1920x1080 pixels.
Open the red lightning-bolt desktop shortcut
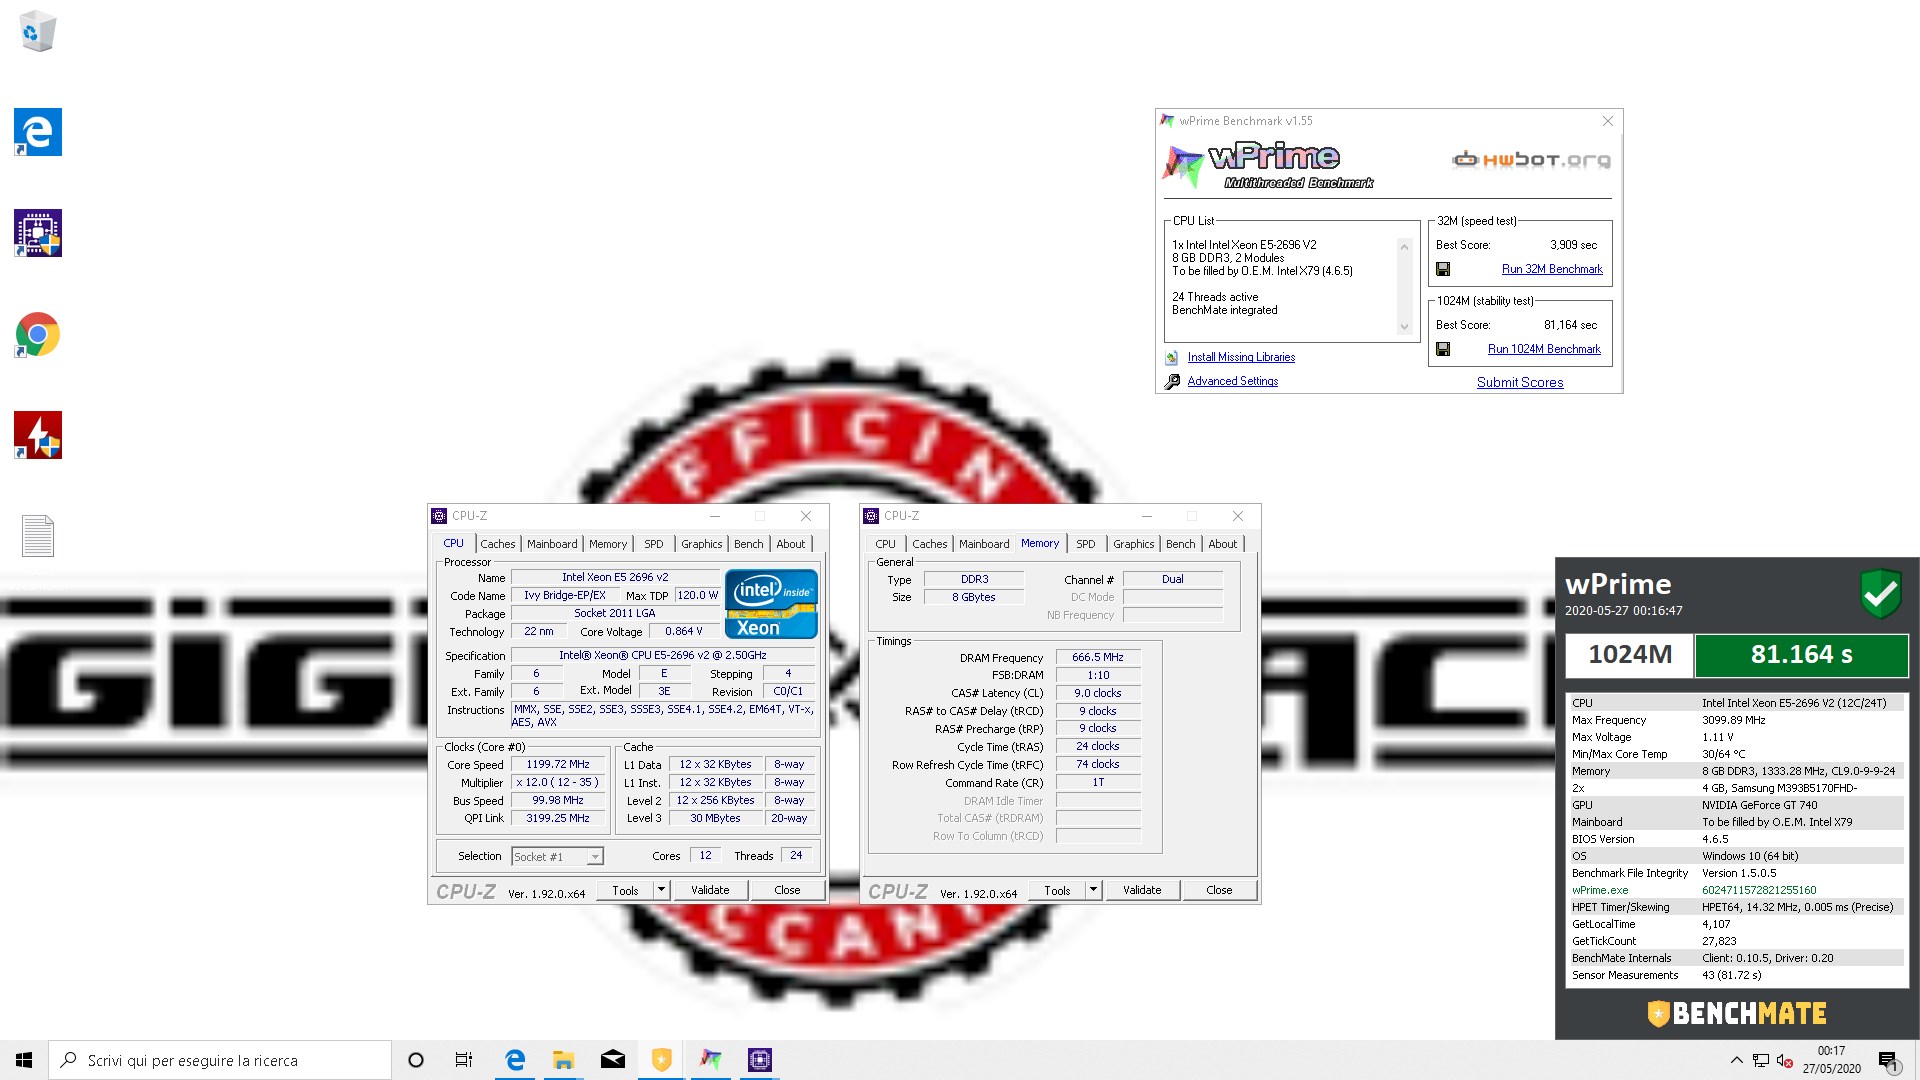coord(38,435)
